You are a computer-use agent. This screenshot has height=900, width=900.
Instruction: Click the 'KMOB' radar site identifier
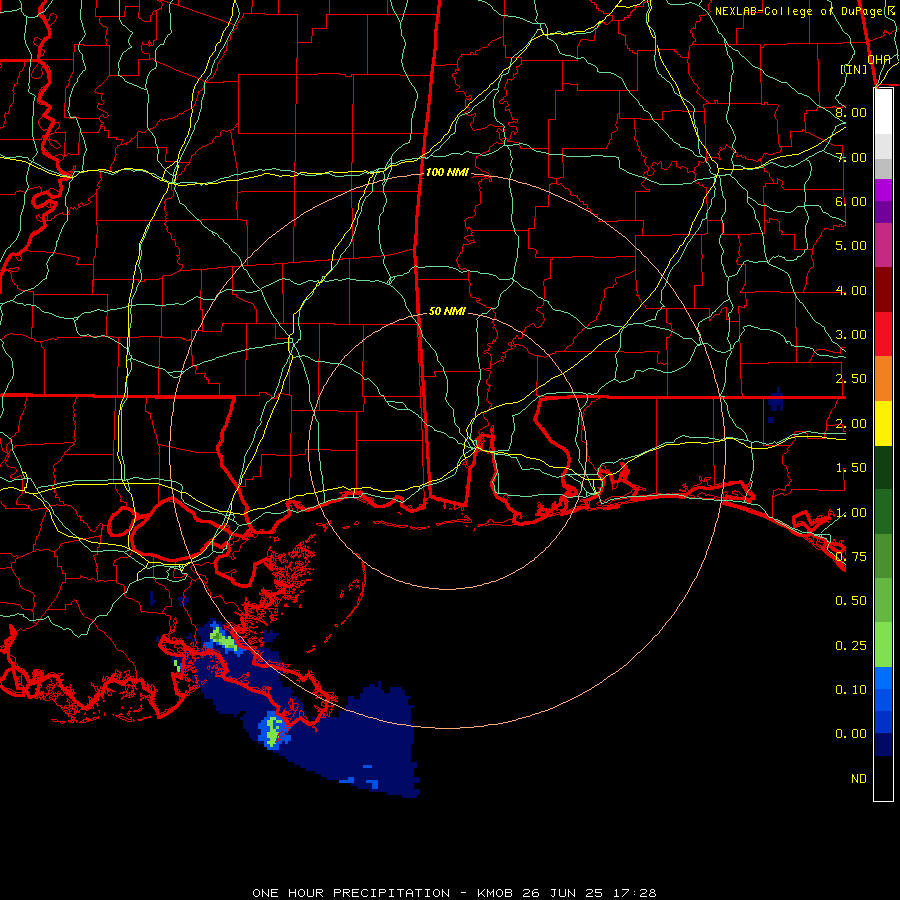[x=495, y=893]
